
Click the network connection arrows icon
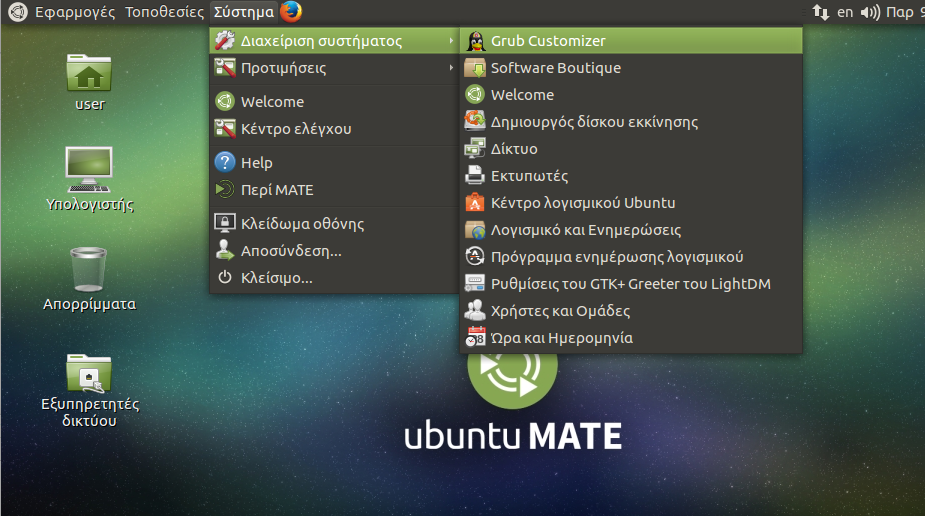click(x=820, y=13)
